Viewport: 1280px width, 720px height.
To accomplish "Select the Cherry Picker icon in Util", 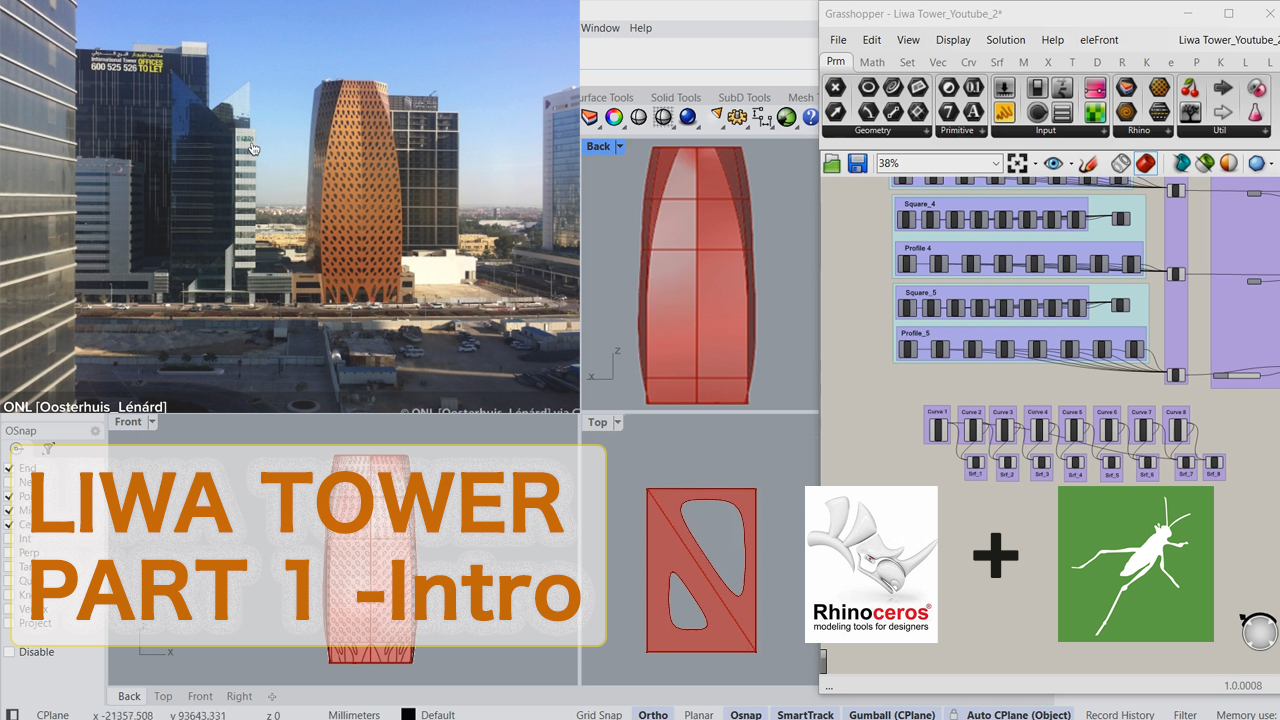I will (x=1190, y=88).
